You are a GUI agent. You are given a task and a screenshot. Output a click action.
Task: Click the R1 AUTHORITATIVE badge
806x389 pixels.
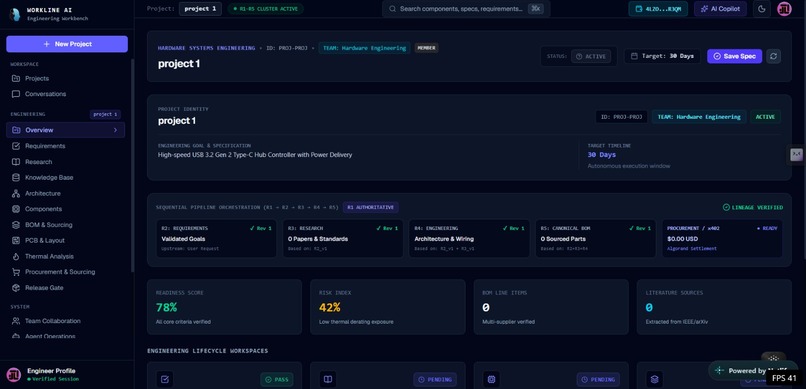(x=371, y=208)
